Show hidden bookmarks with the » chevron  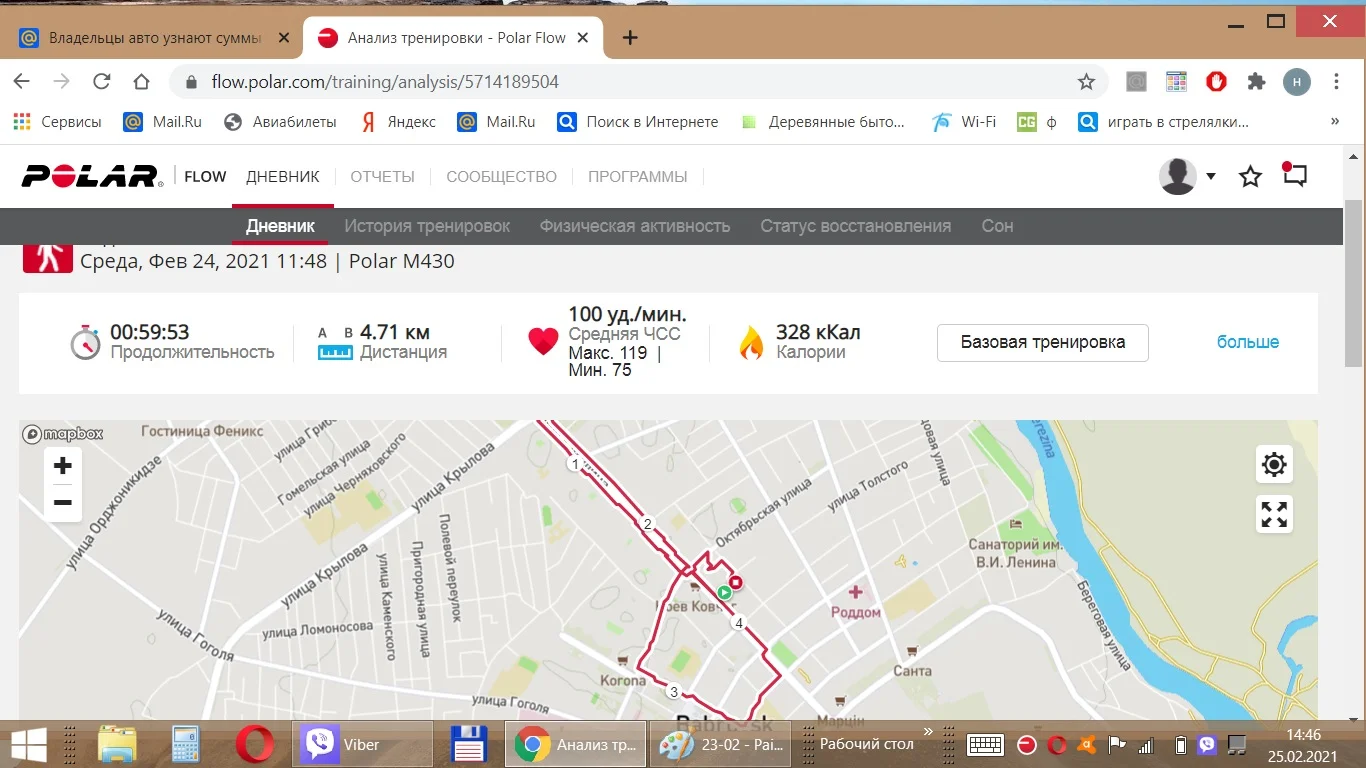(1335, 122)
